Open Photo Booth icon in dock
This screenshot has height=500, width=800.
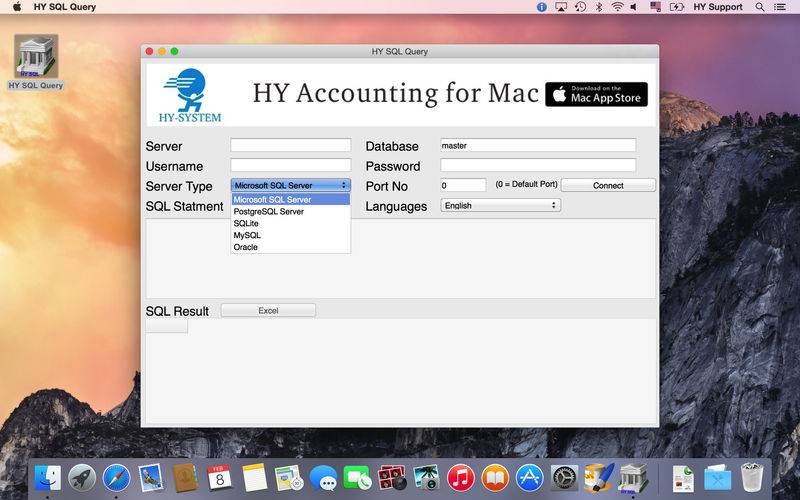(392, 478)
